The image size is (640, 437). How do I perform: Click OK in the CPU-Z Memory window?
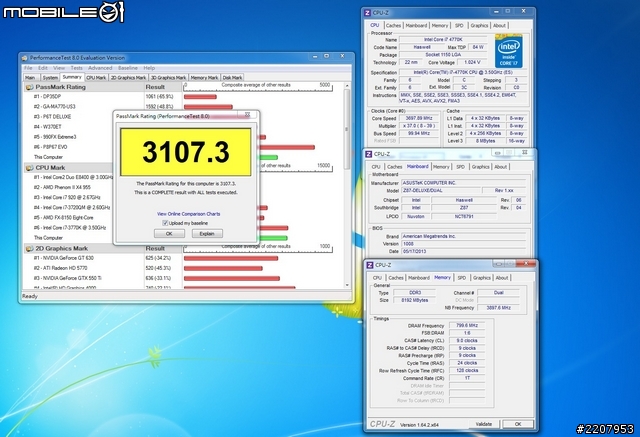pyautogui.click(x=518, y=424)
